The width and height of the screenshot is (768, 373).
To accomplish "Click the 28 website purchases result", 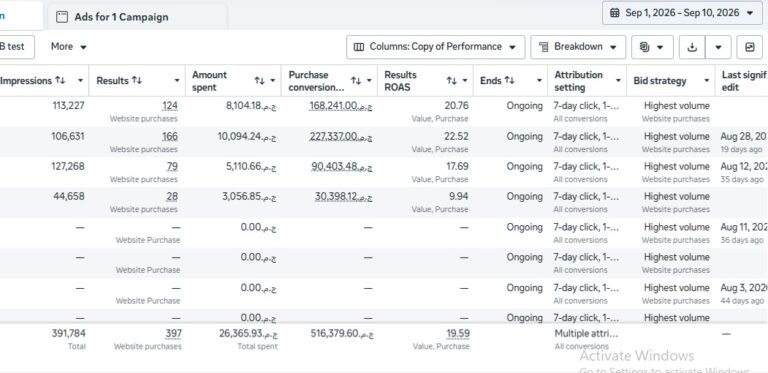I will click(171, 197).
